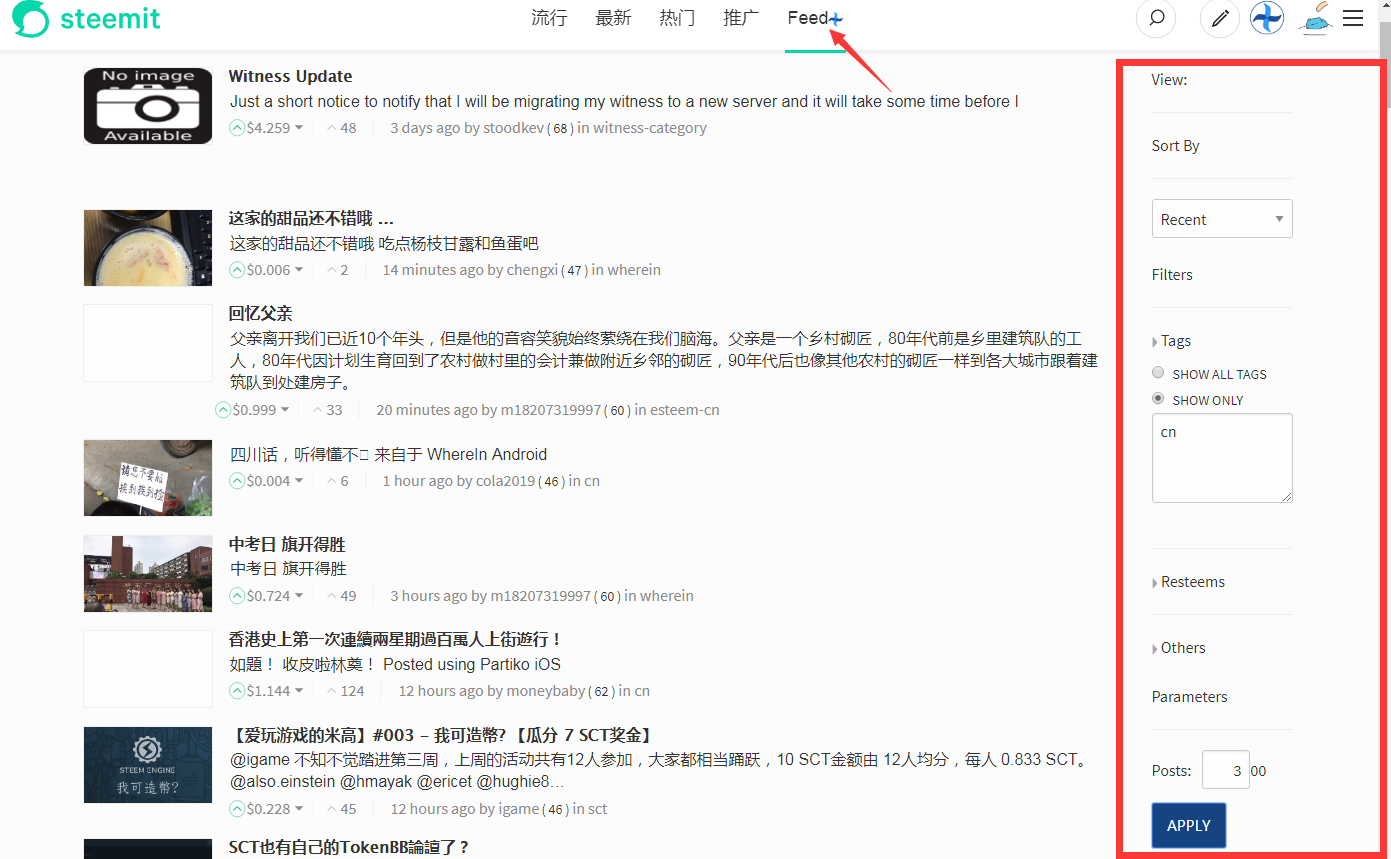Visit author stoodkev's profile
This screenshot has height=859, width=1391.
514,128
